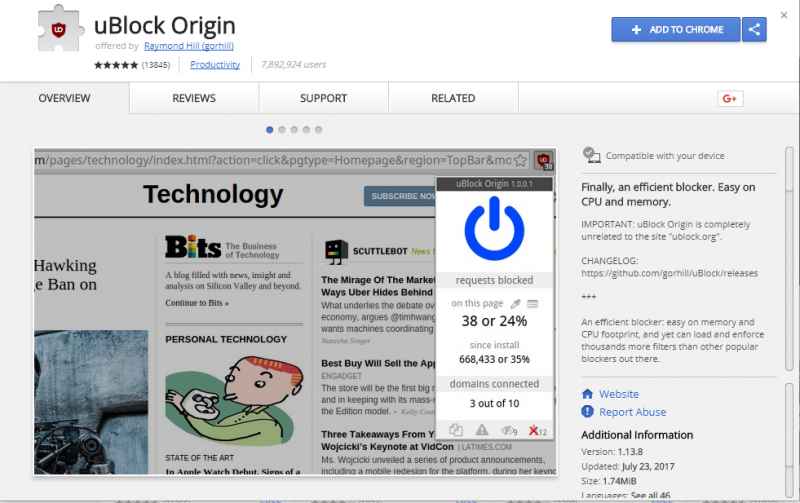Click the robot photo thumbnail in screenshot

point(91,403)
